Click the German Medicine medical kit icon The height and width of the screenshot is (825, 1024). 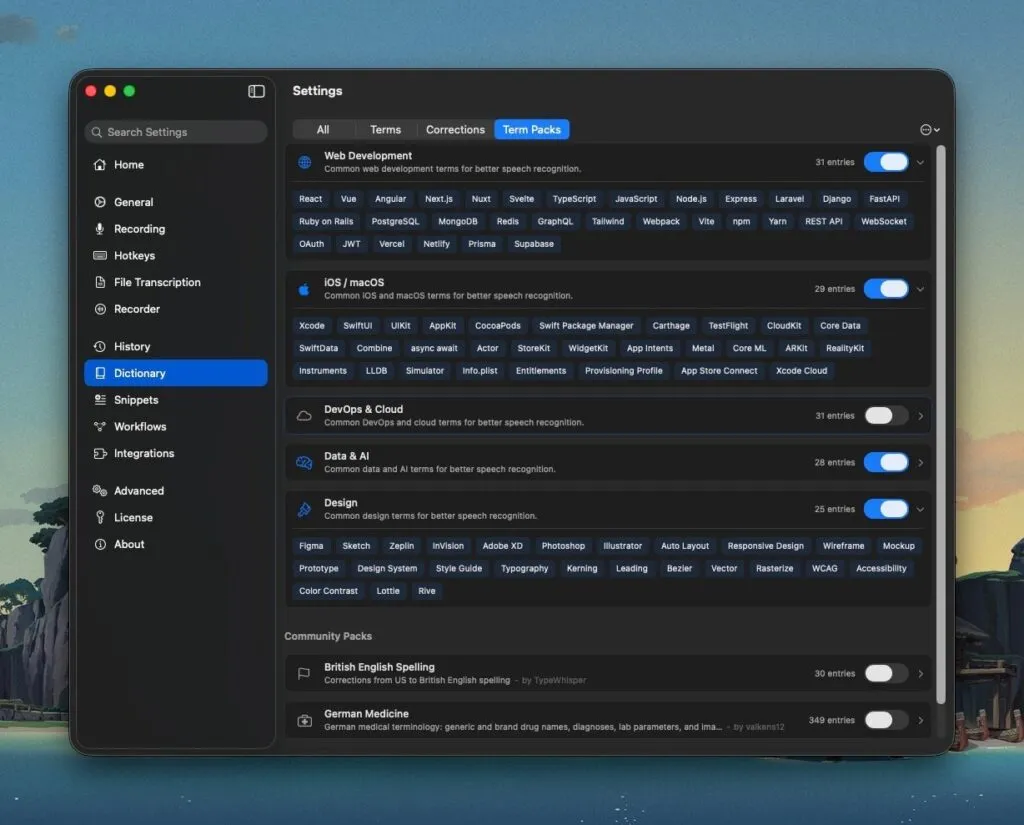click(x=304, y=720)
